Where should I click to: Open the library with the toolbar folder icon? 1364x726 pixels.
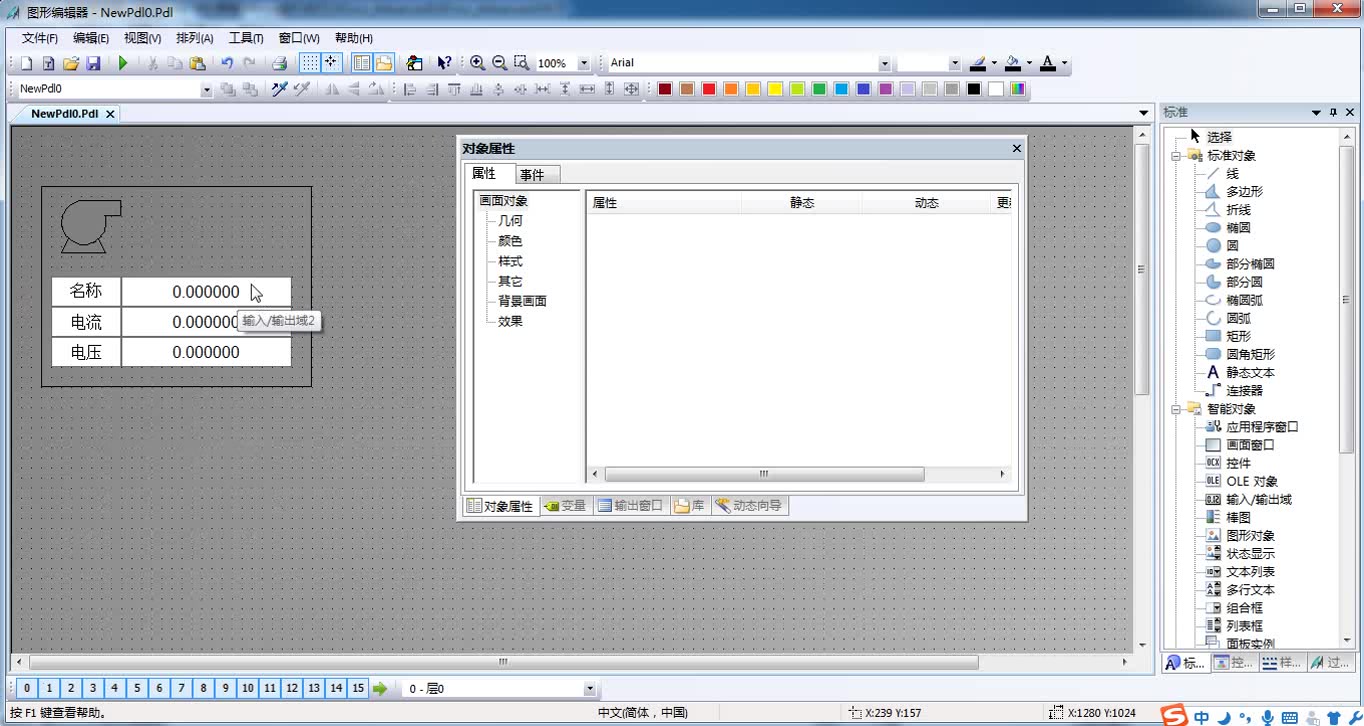click(x=384, y=63)
